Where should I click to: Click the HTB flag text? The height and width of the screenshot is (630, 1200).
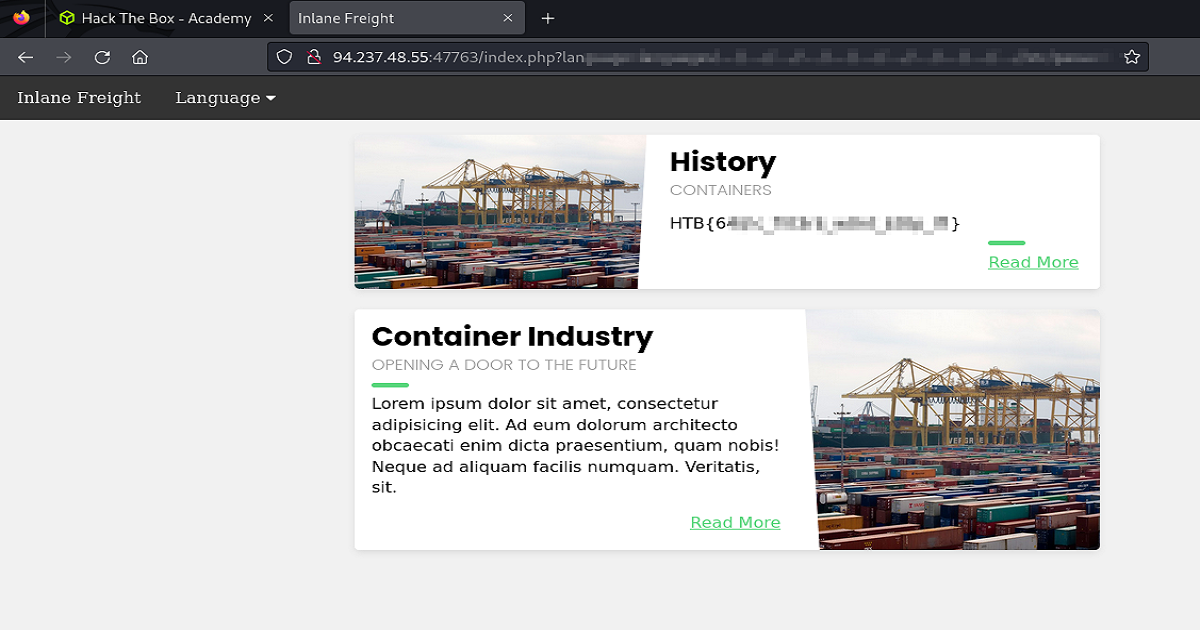tap(814, 223)
